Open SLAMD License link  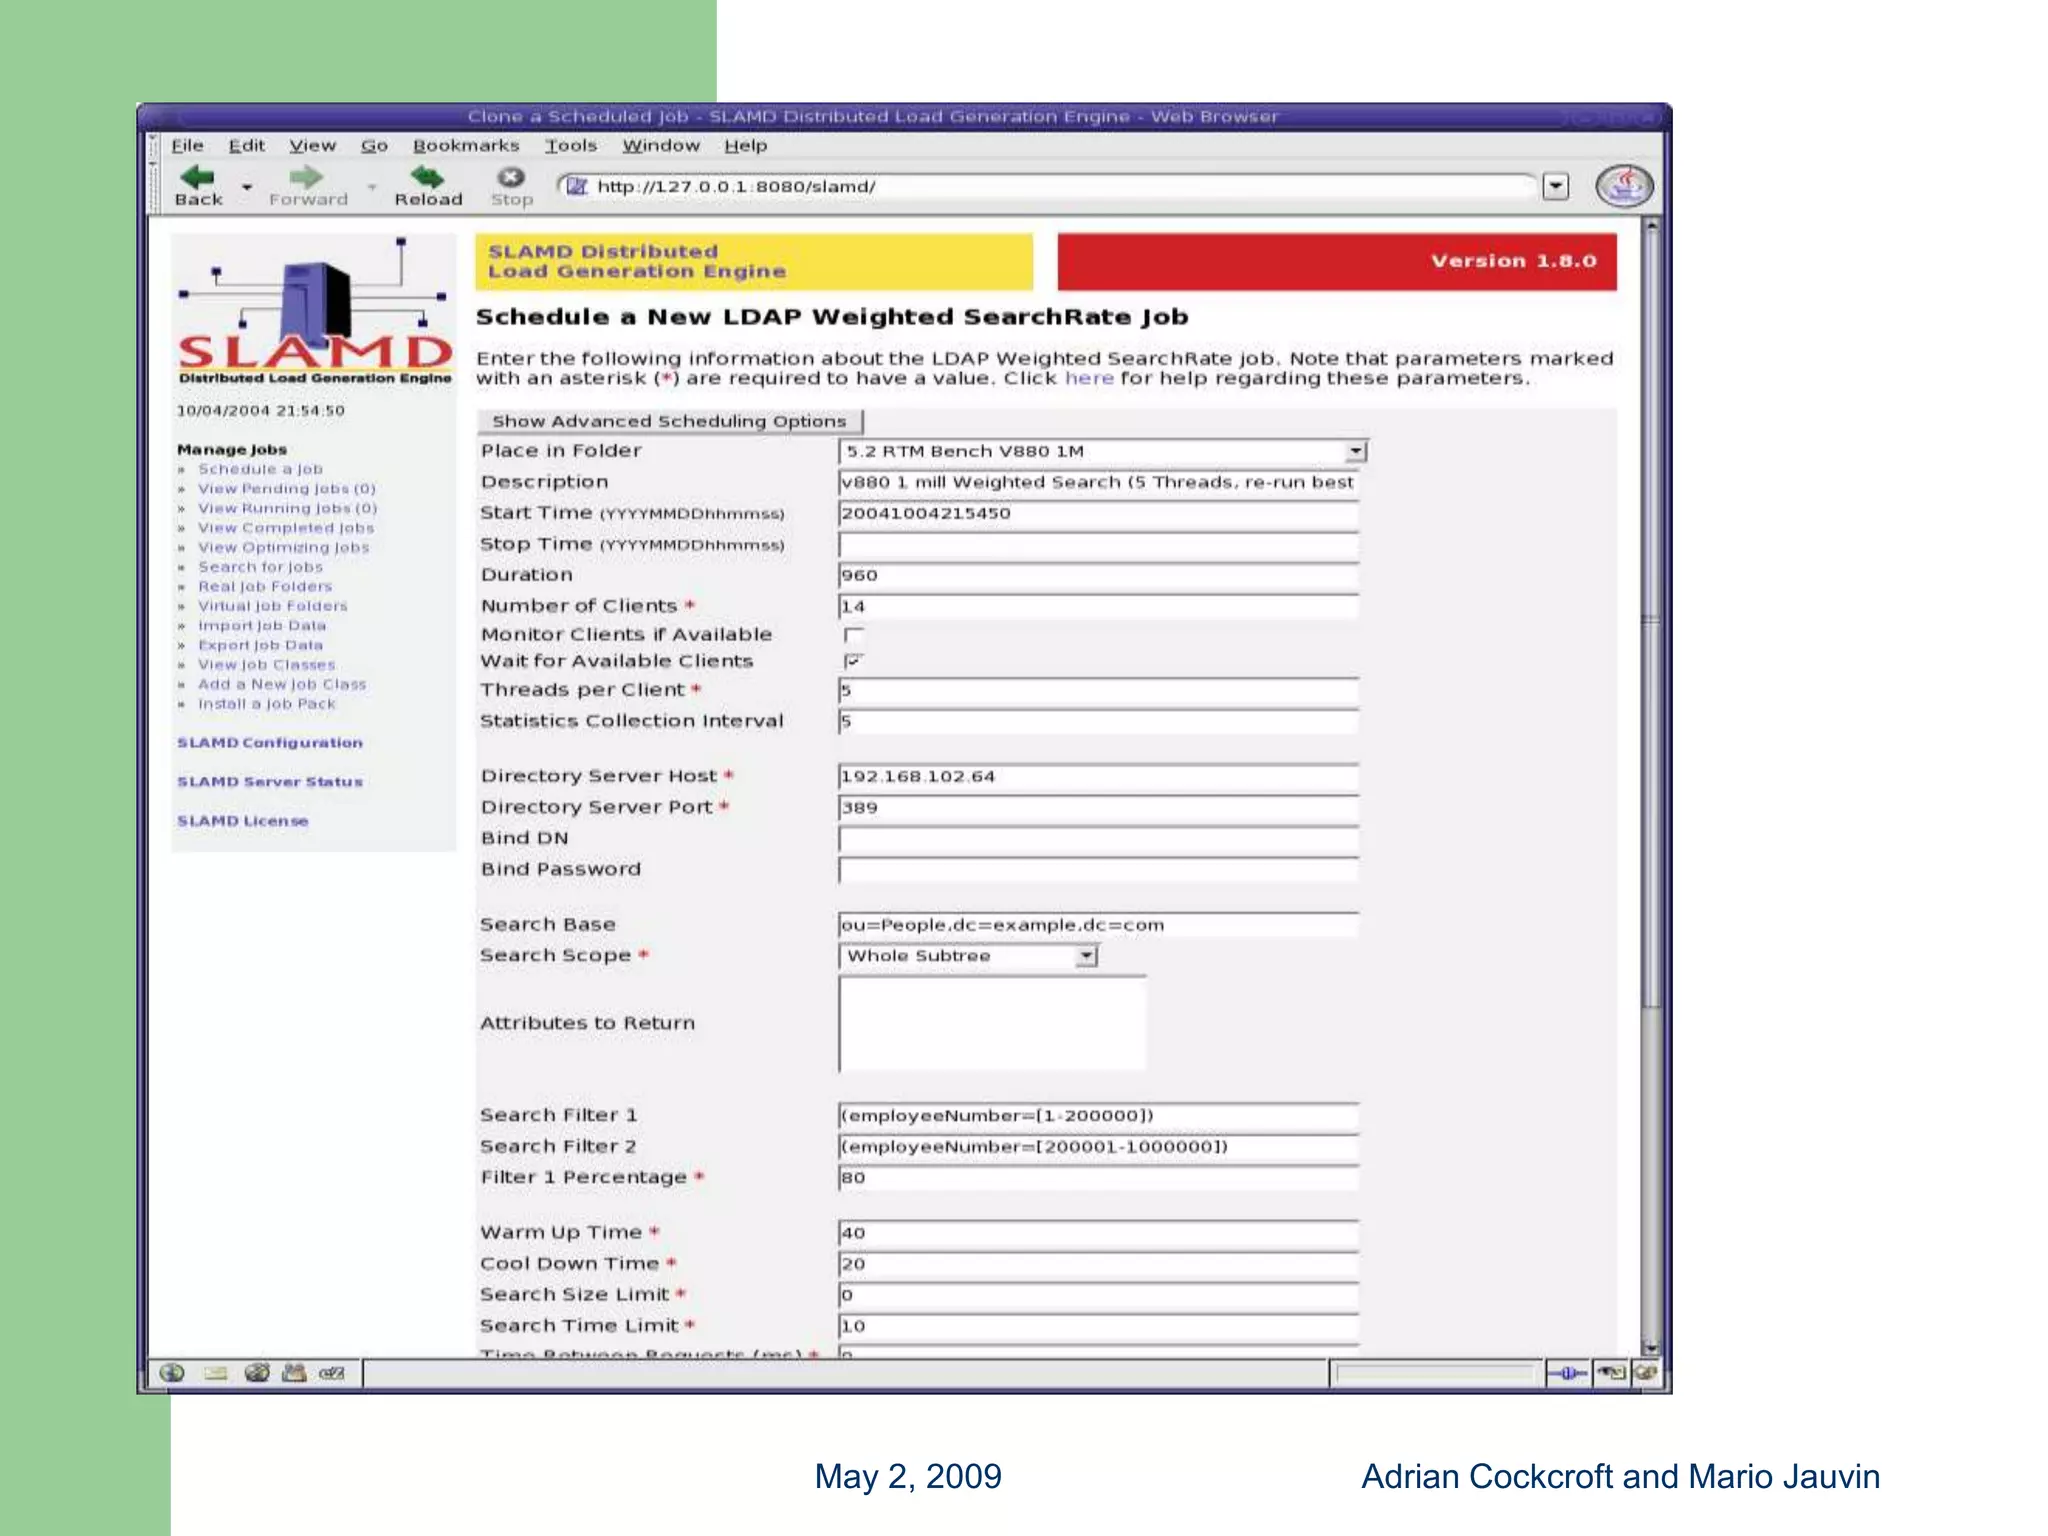[x=243, y=821]
